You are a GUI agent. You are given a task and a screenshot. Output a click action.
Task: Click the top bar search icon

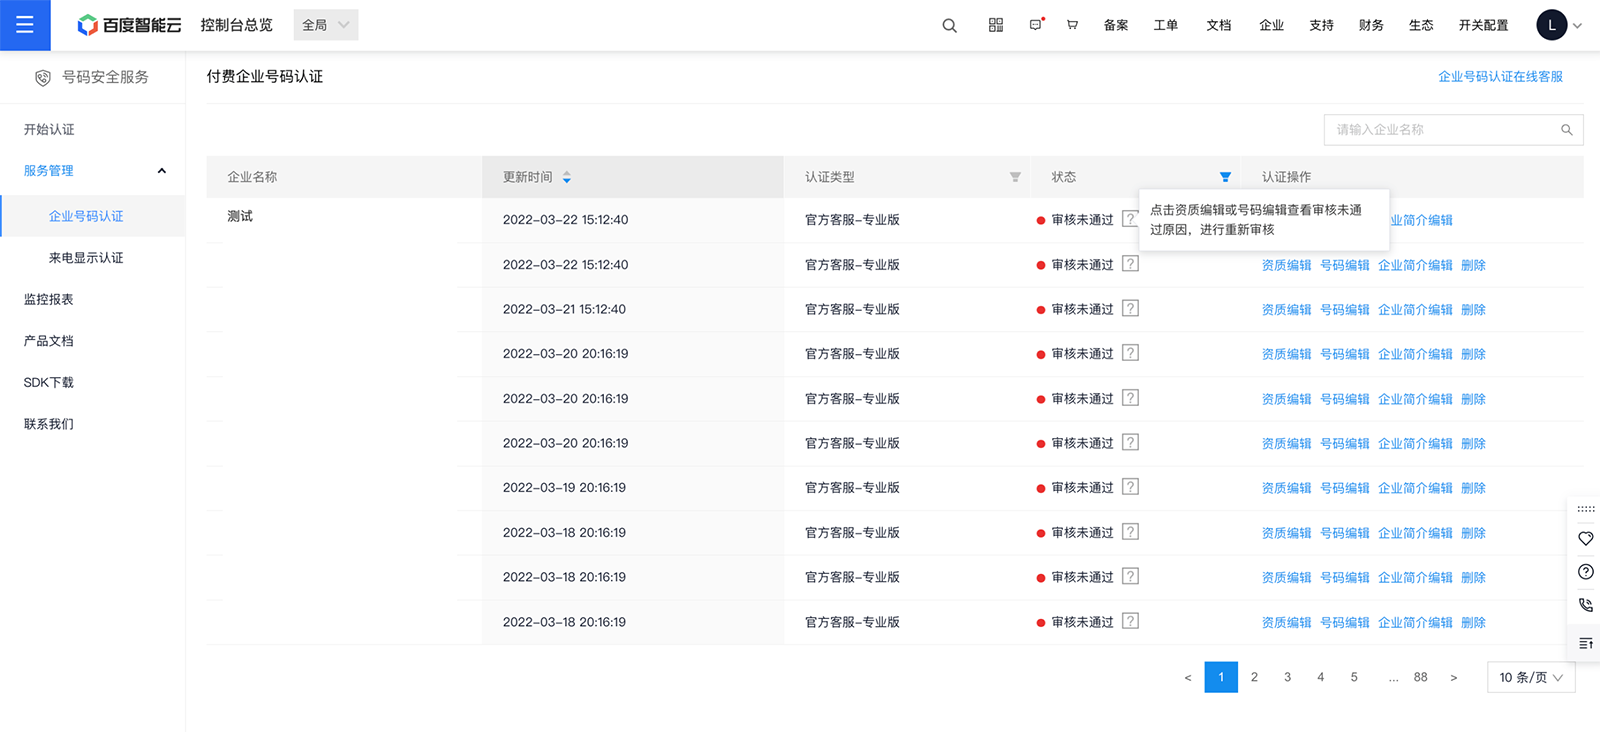(949, 26)
